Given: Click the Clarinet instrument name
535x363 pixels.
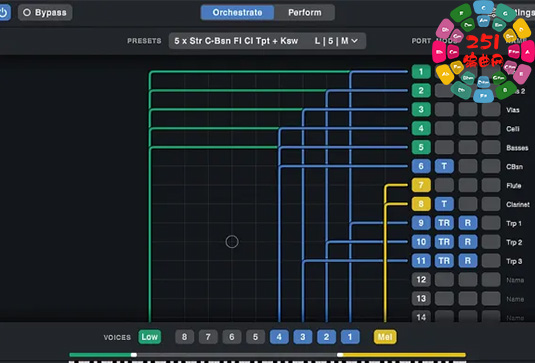Looking at the screenshot, I should (x=518, y=204).
